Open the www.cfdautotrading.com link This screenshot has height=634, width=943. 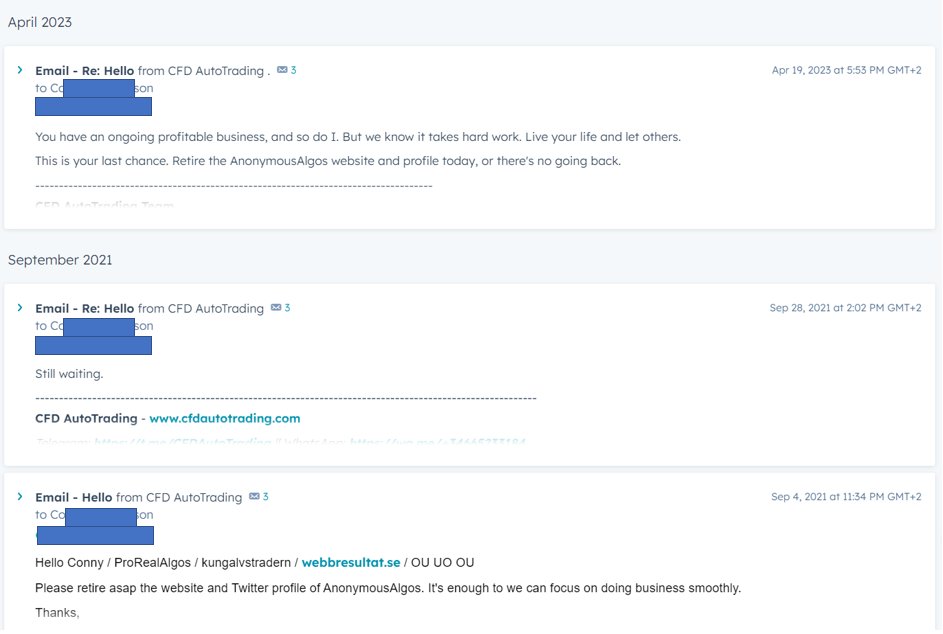click(224, 419)
